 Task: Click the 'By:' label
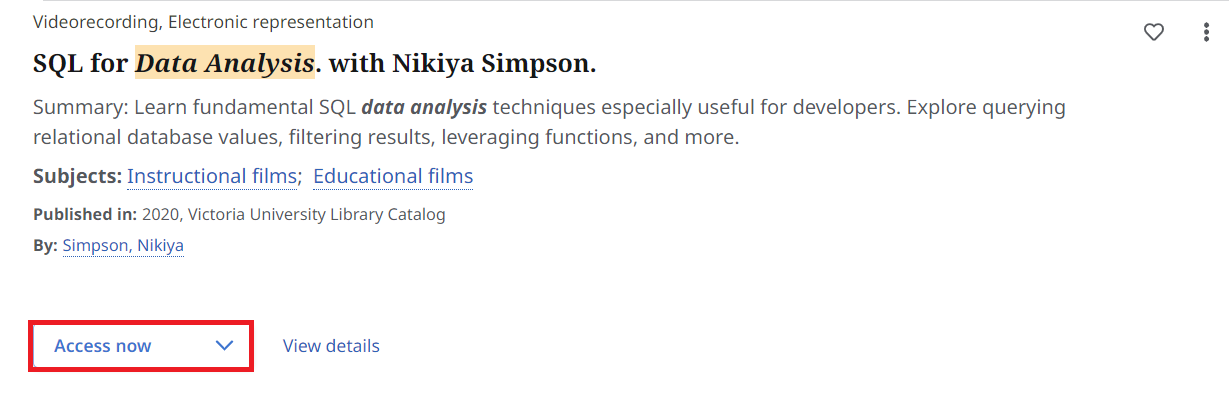45,245
